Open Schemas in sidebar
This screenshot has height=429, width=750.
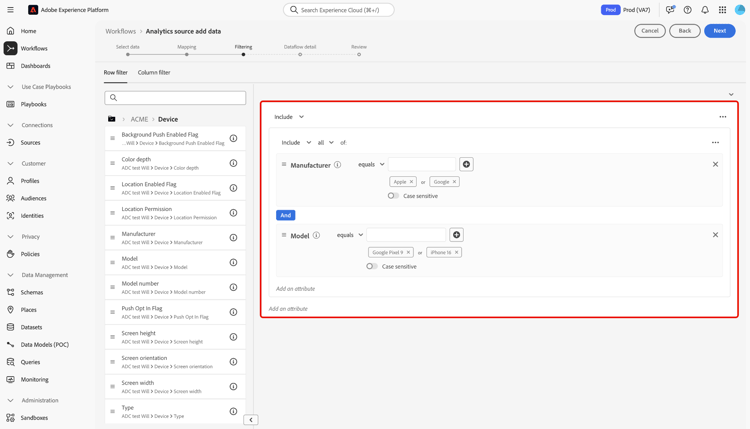[32, 292]
